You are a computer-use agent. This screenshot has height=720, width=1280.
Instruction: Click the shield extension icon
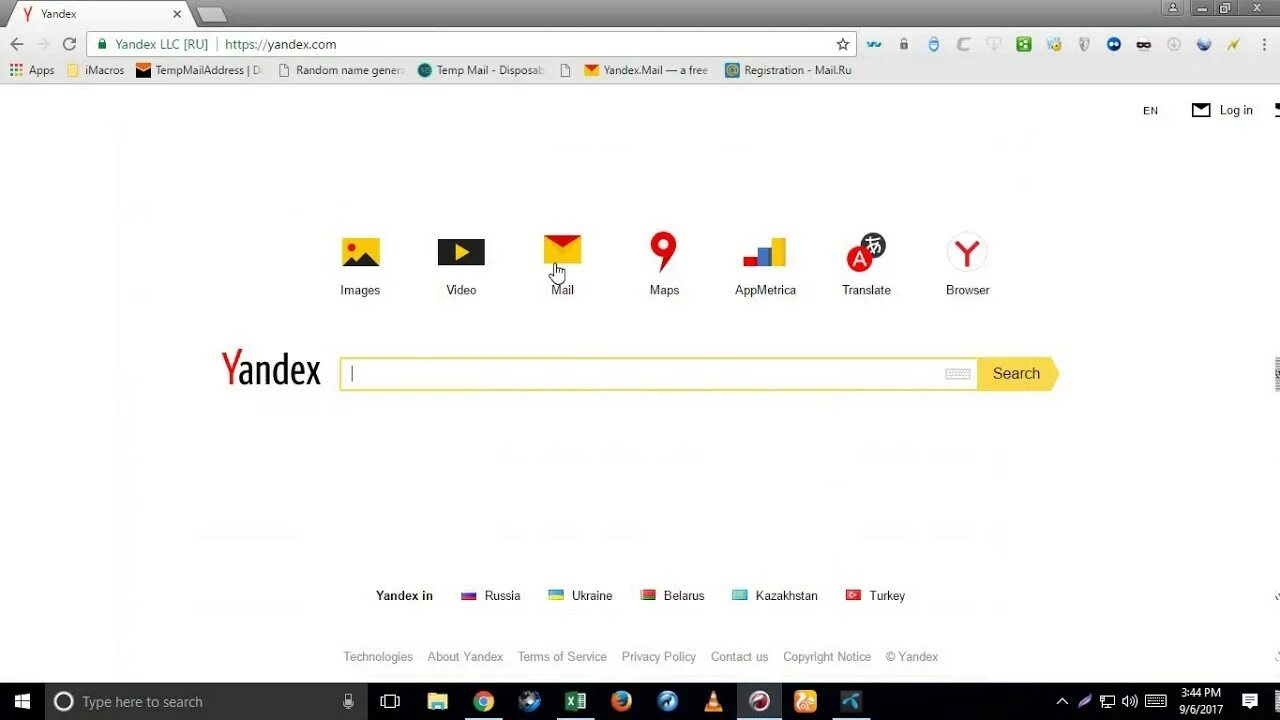tap(1084, 44)
